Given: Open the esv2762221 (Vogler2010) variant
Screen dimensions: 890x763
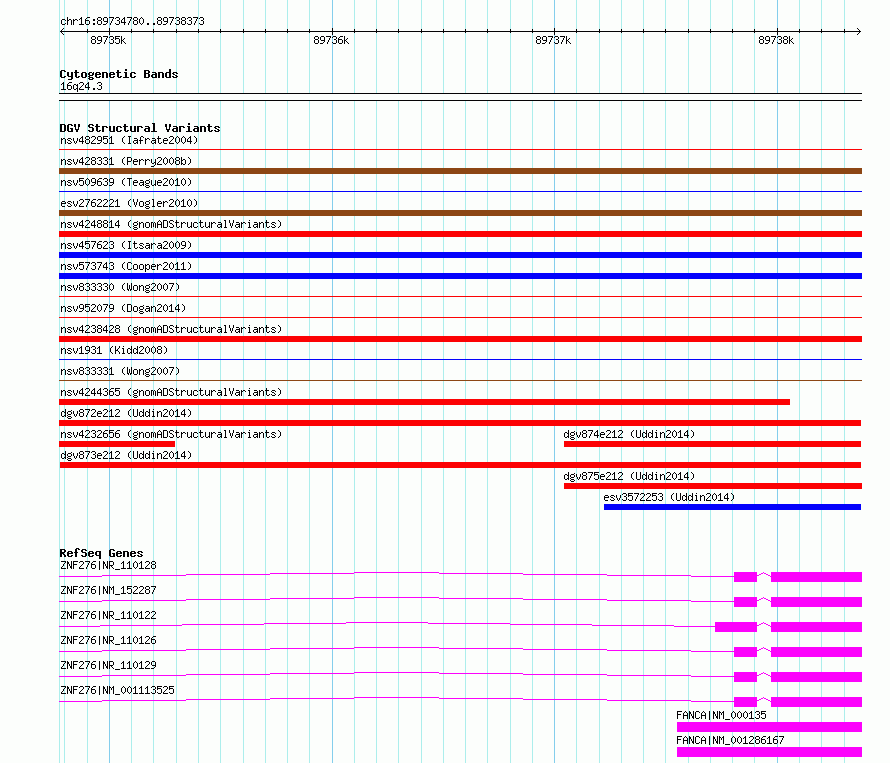Looking at the screenshot, I should [x=129, y=203].
